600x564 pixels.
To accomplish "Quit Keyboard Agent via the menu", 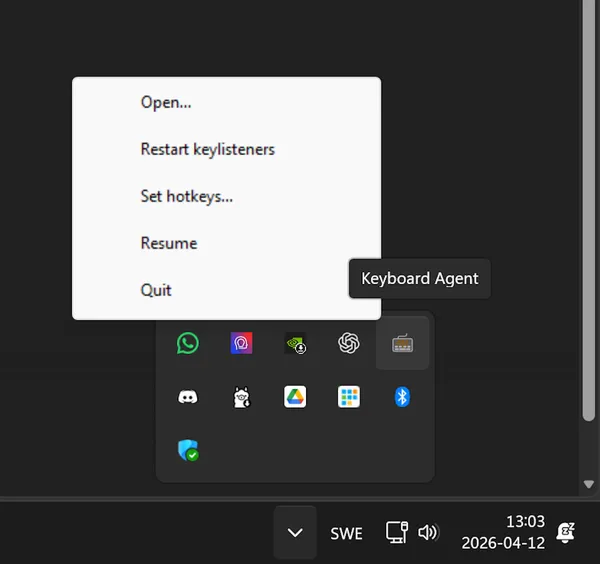I will pos(226,290).
